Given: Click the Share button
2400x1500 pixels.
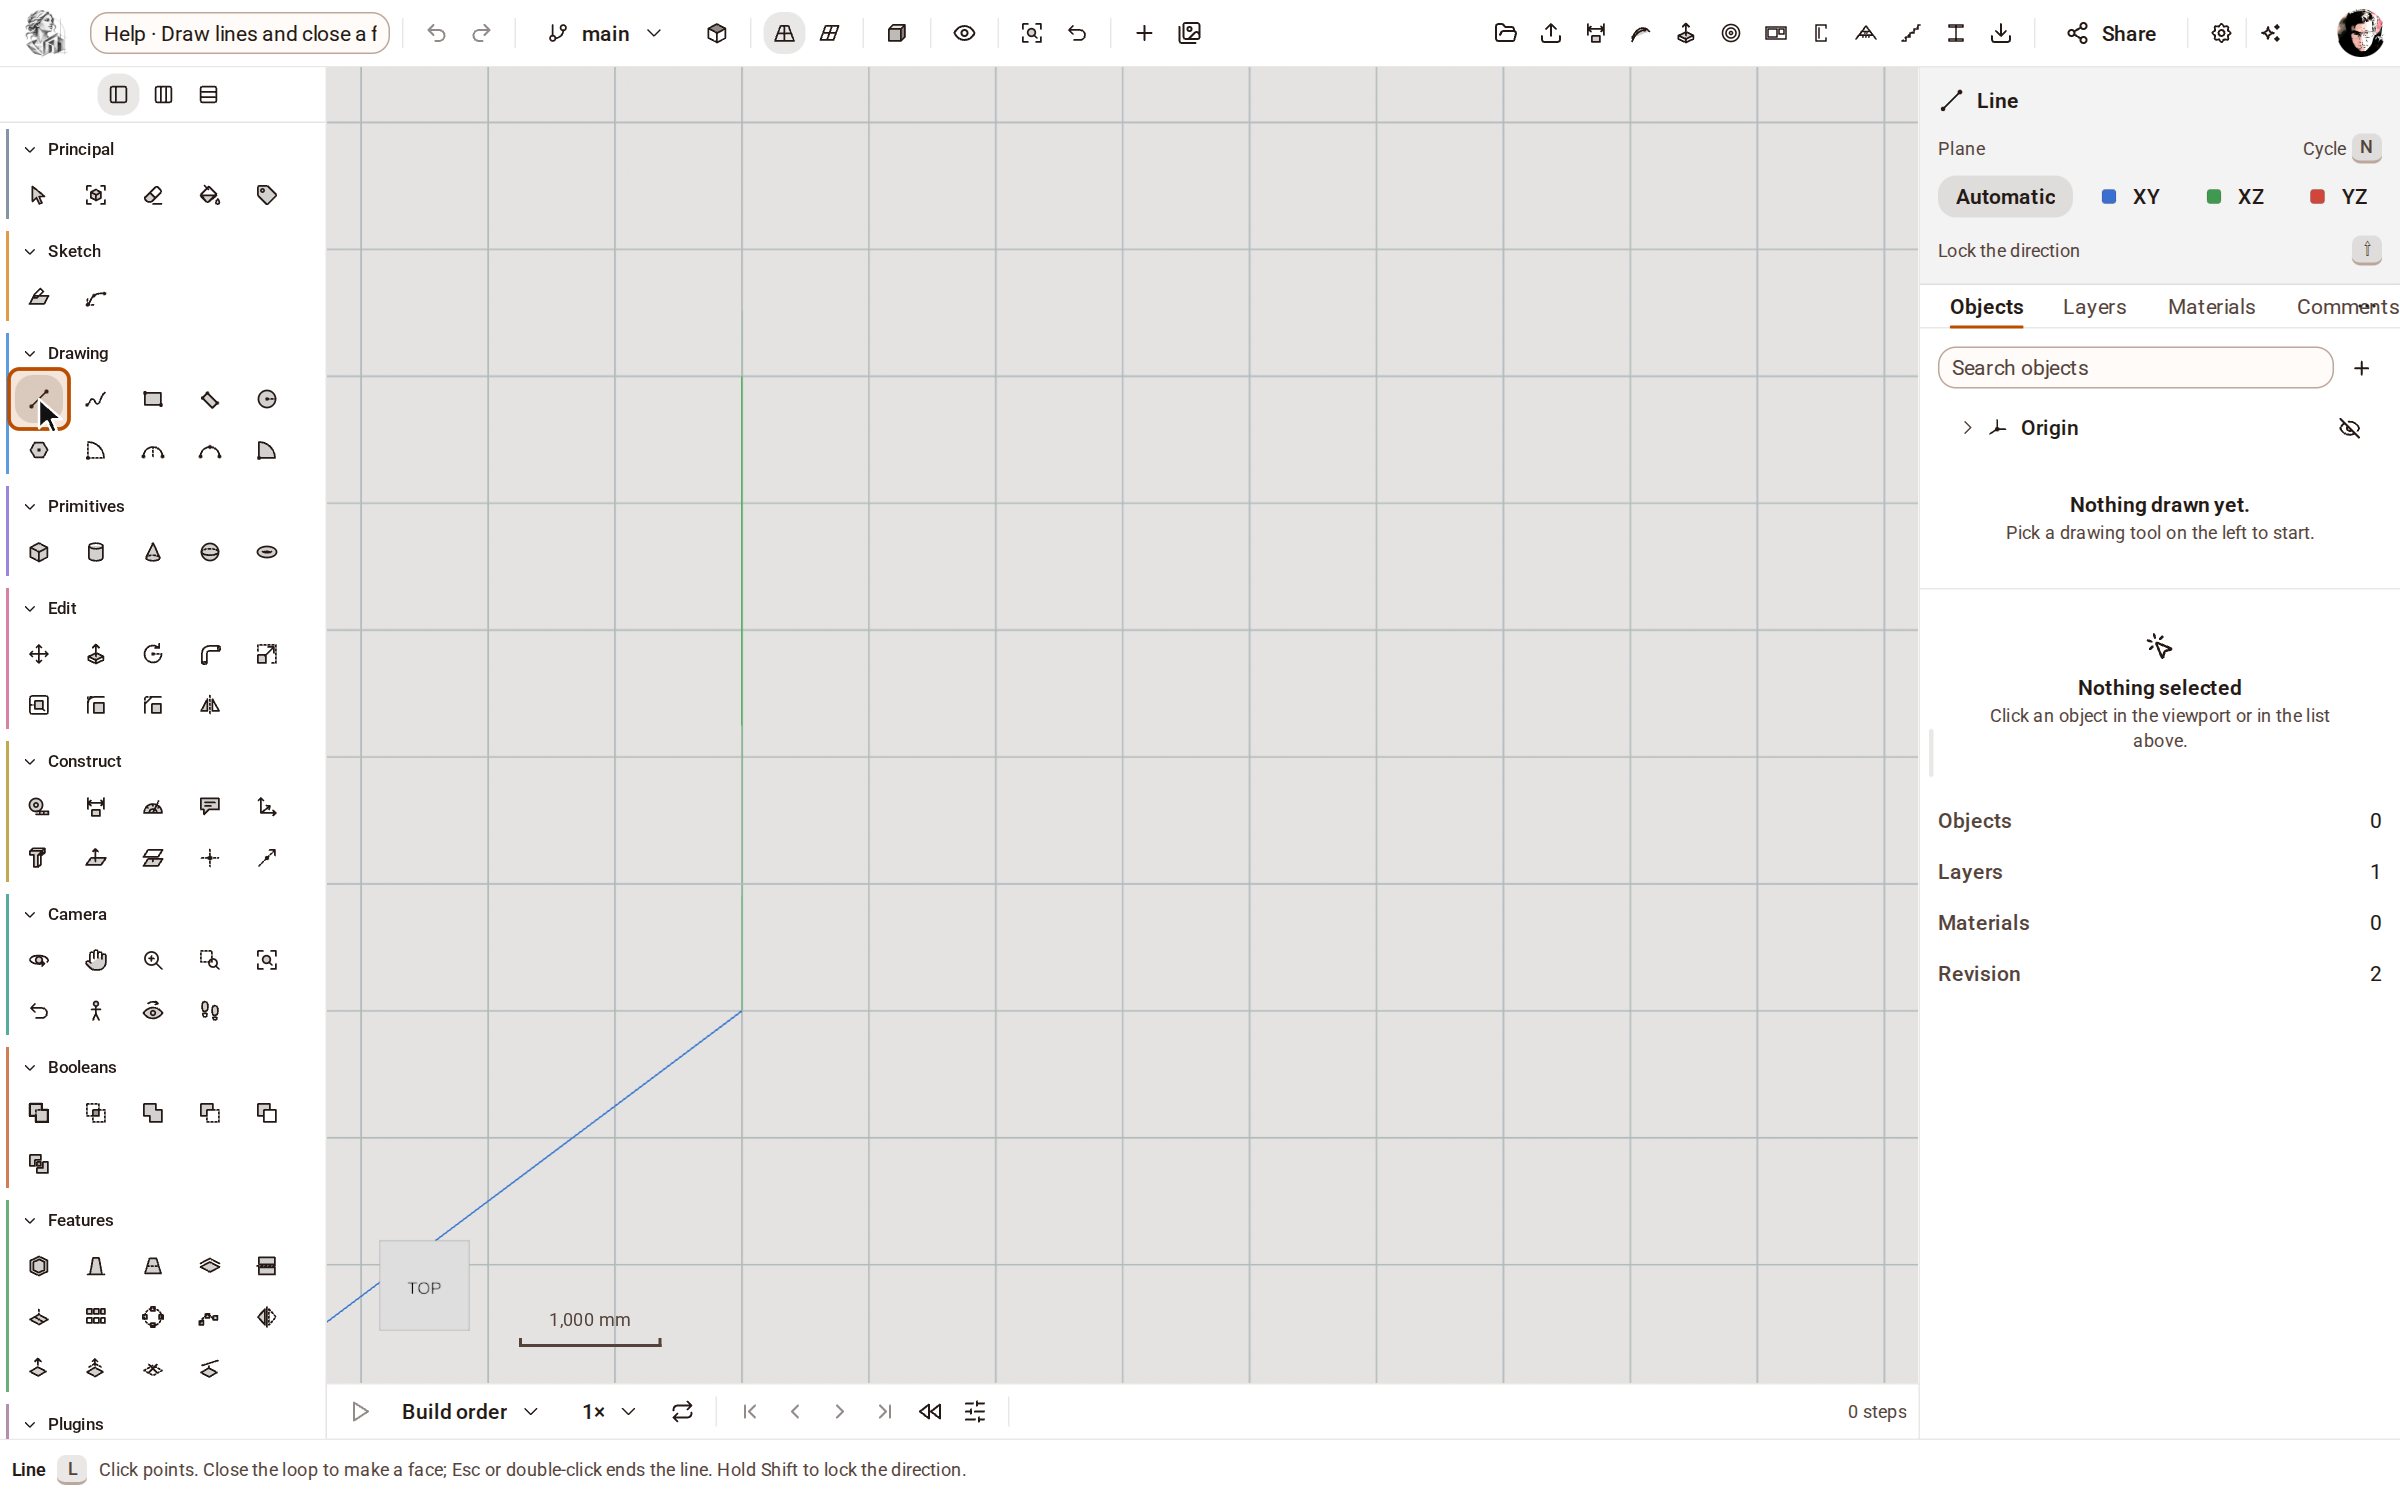Looking at the screenshot, I should [2111, 33].
